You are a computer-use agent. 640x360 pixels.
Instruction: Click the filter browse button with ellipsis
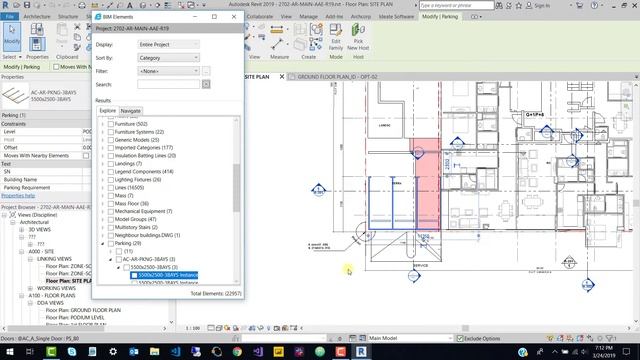(x=206, y=71)
